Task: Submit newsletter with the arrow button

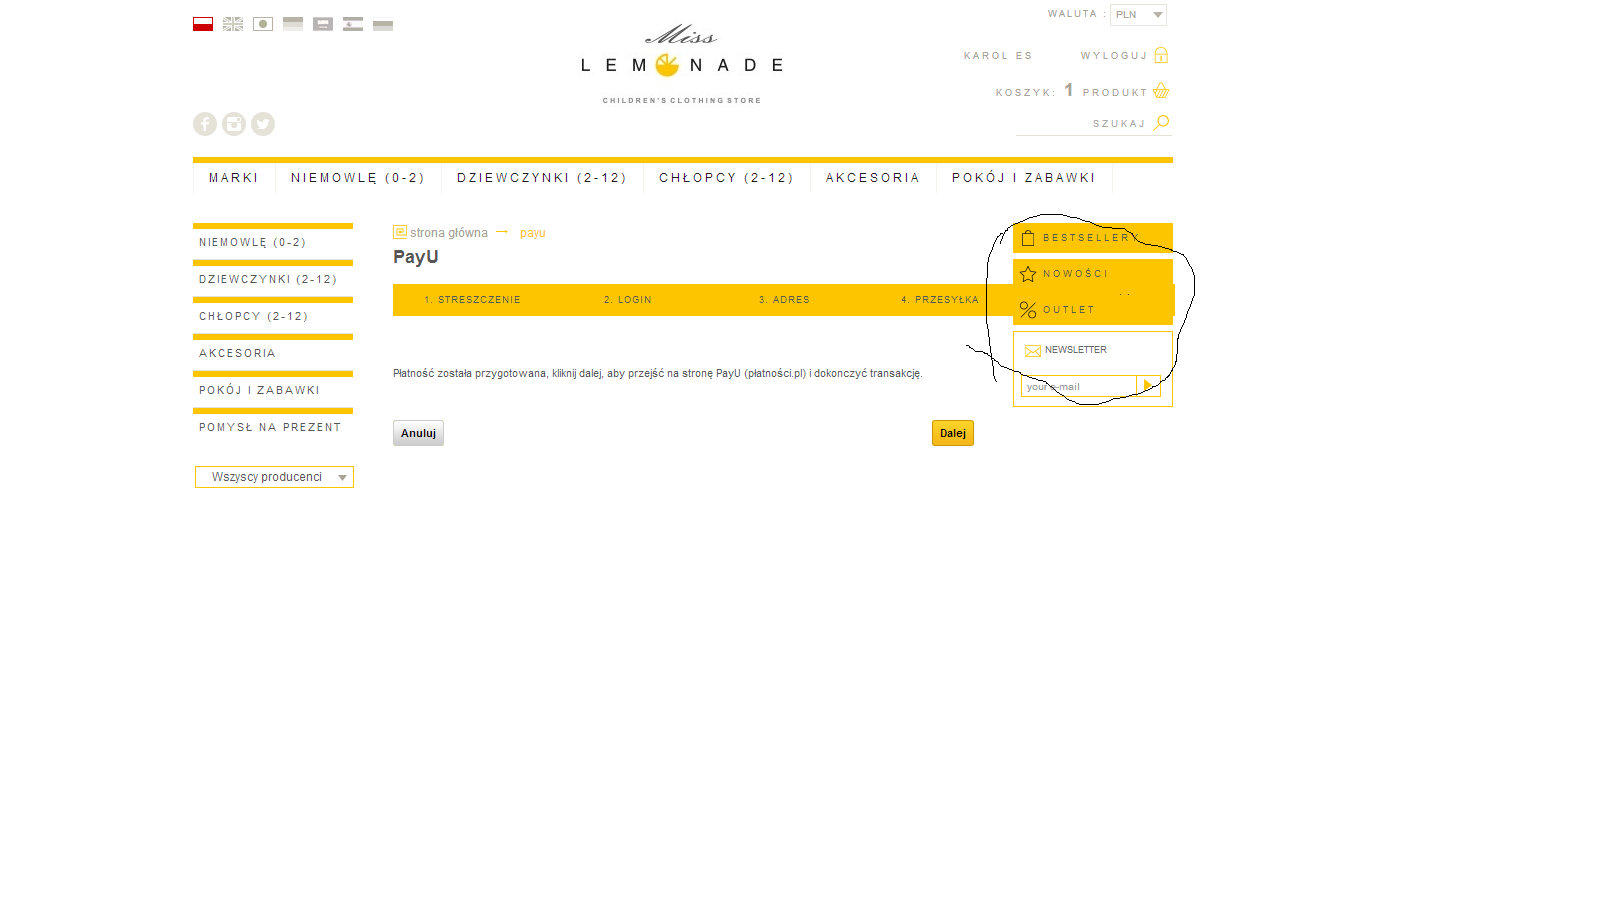Action: [x=1149, y=386]
